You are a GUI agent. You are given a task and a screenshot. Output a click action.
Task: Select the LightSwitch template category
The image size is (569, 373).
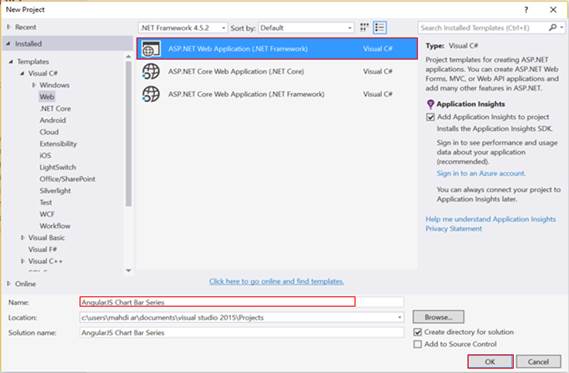pos(58,167)
